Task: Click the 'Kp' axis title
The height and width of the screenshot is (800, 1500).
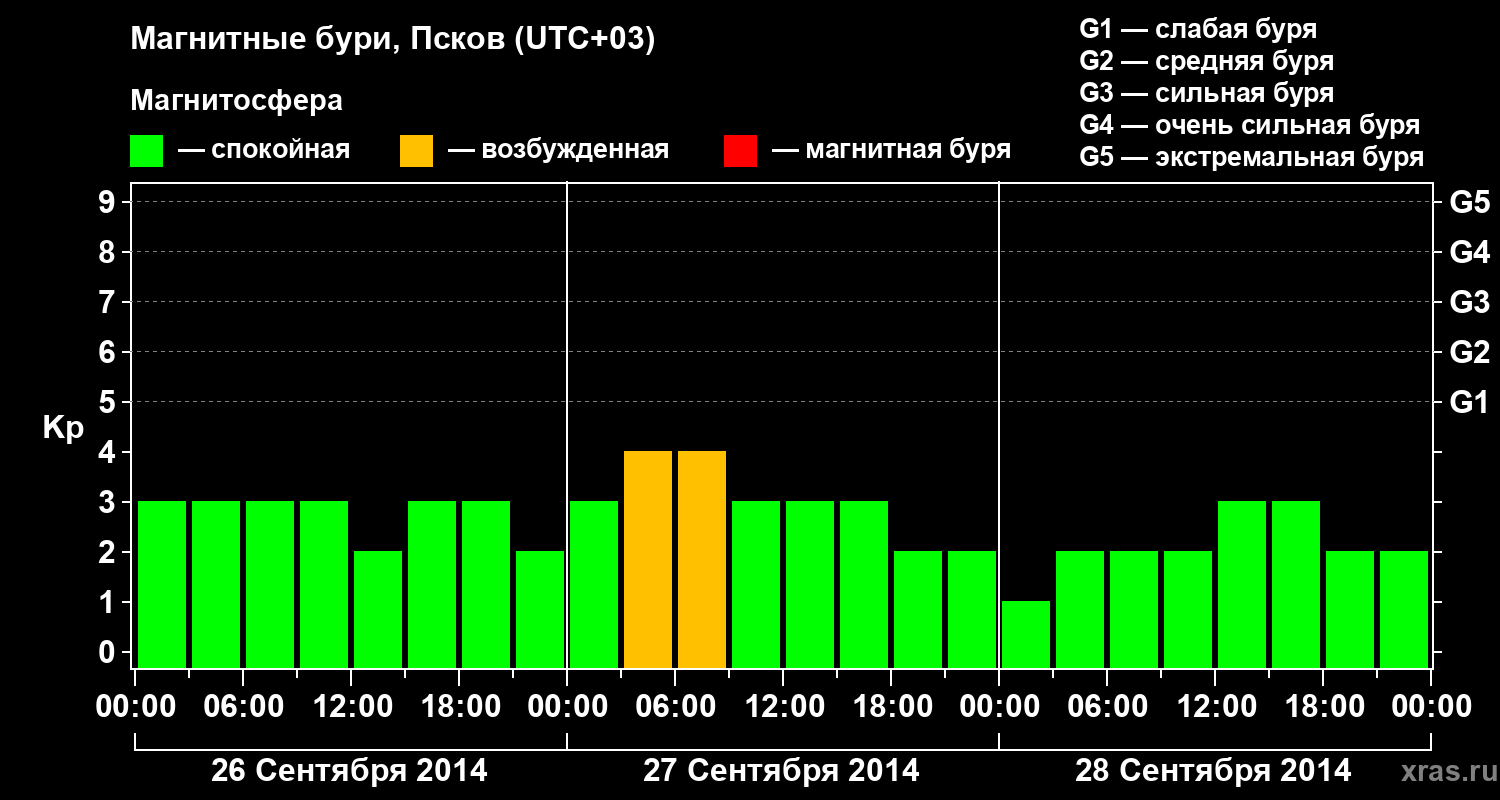Action: (63, 429)
